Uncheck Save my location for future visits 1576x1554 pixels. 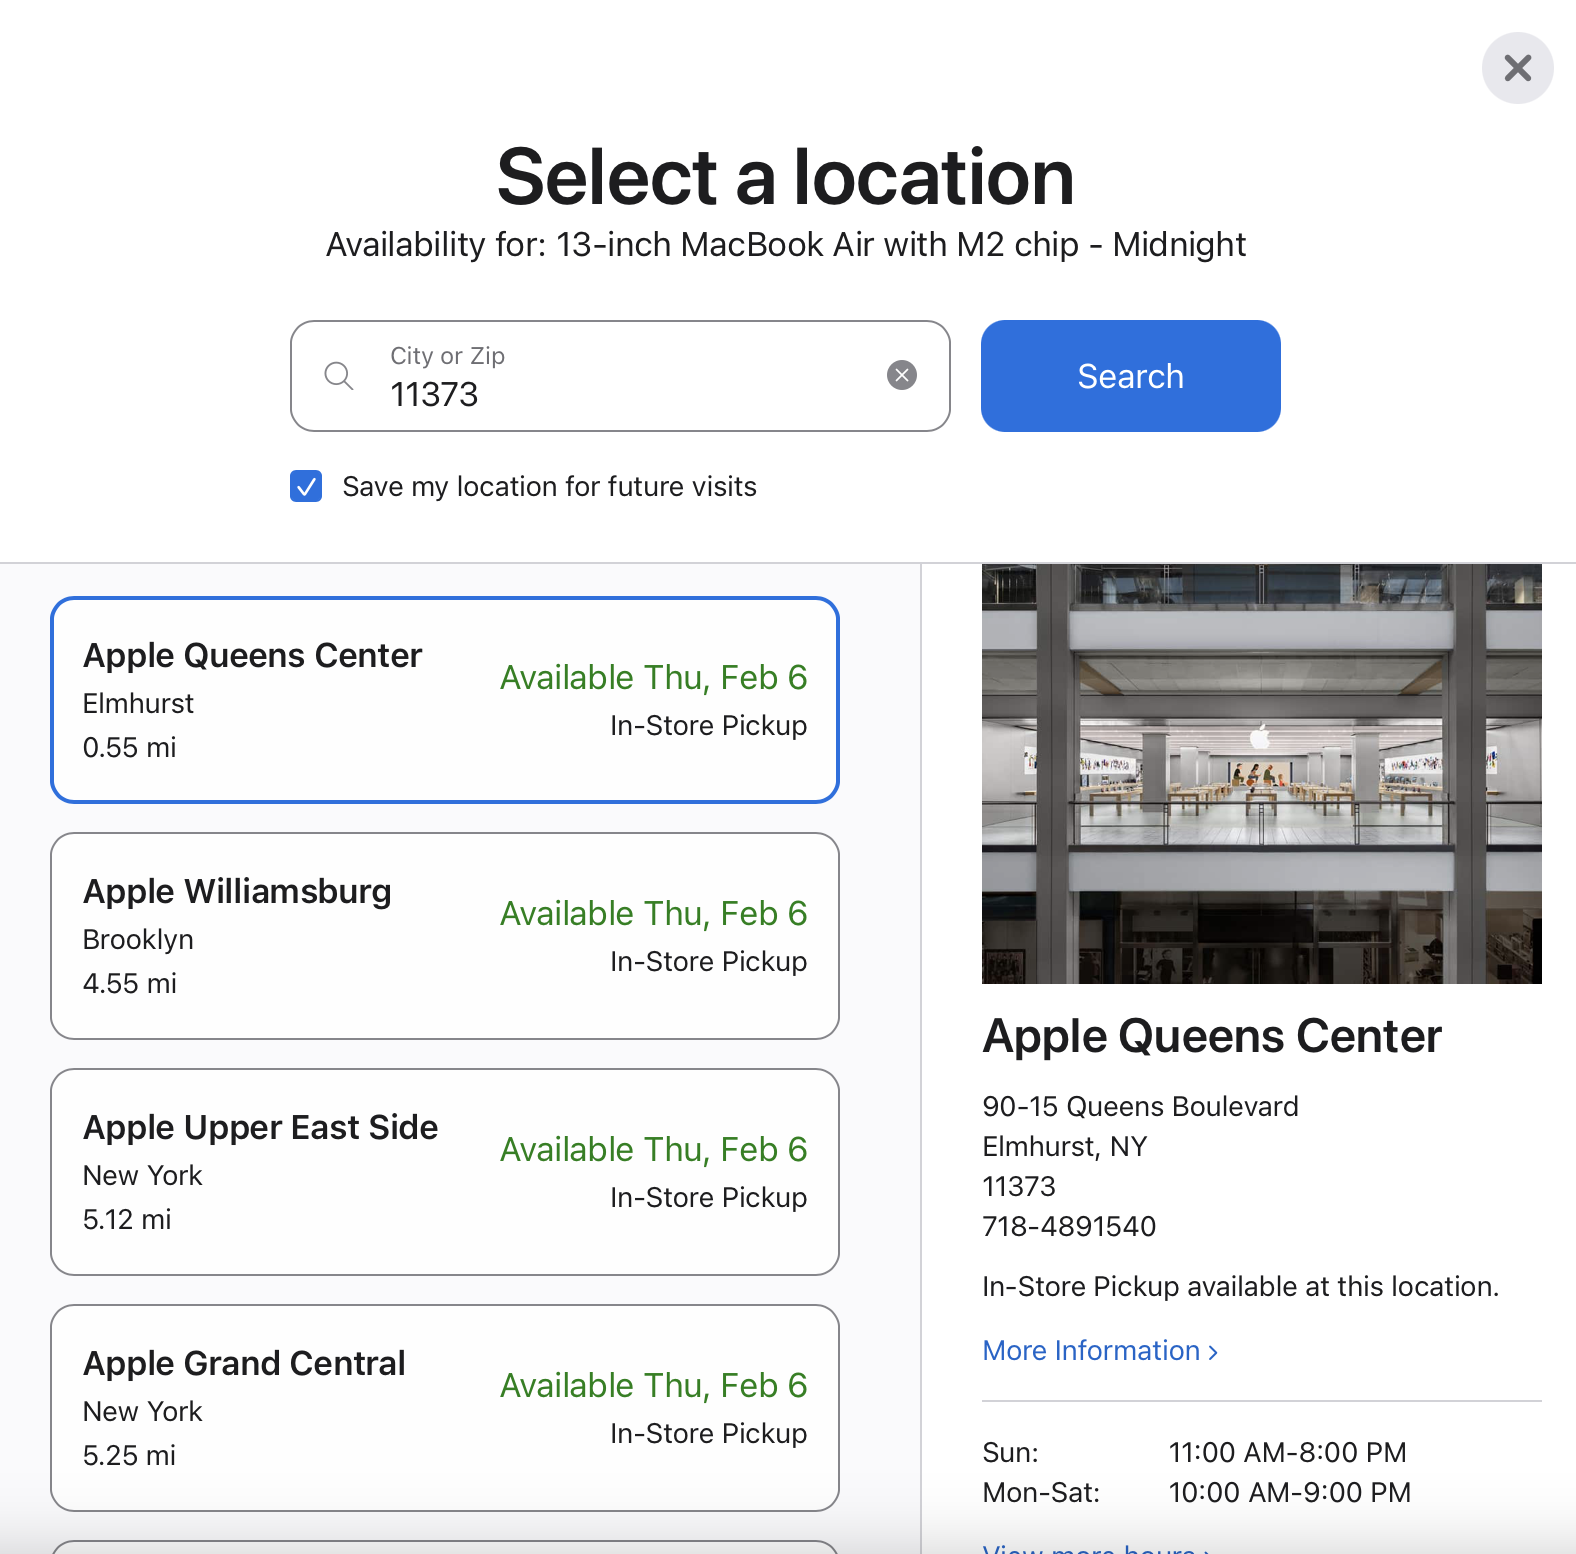tap(306, 486)
